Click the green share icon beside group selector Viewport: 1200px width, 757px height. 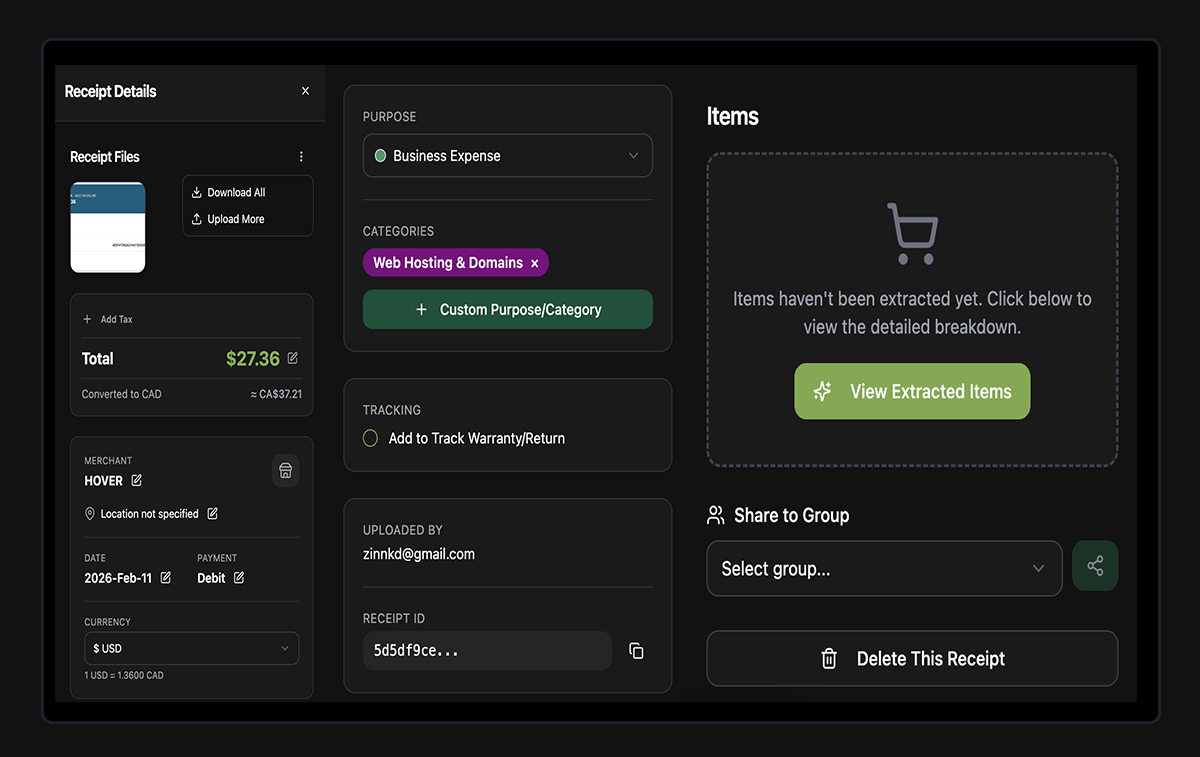coord(1095,565)
